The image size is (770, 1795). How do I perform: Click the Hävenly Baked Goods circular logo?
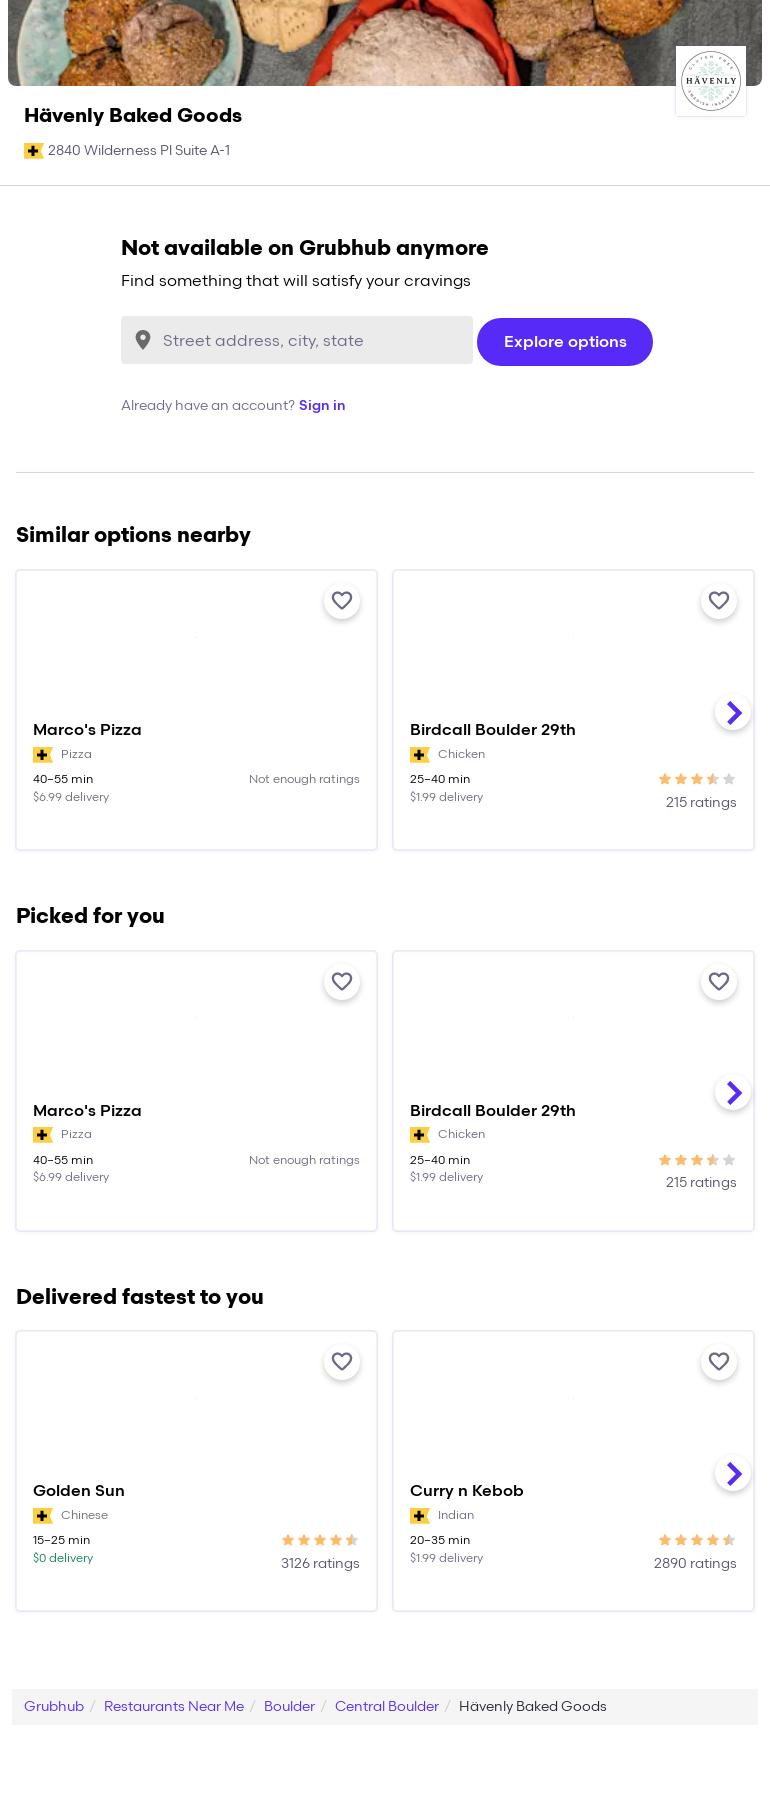coord(711,81)
